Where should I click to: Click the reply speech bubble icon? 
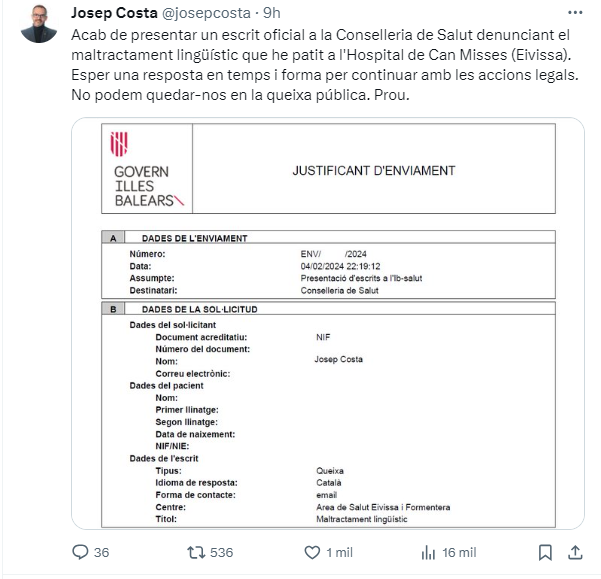pyautogui.click(x=81, y=553)
